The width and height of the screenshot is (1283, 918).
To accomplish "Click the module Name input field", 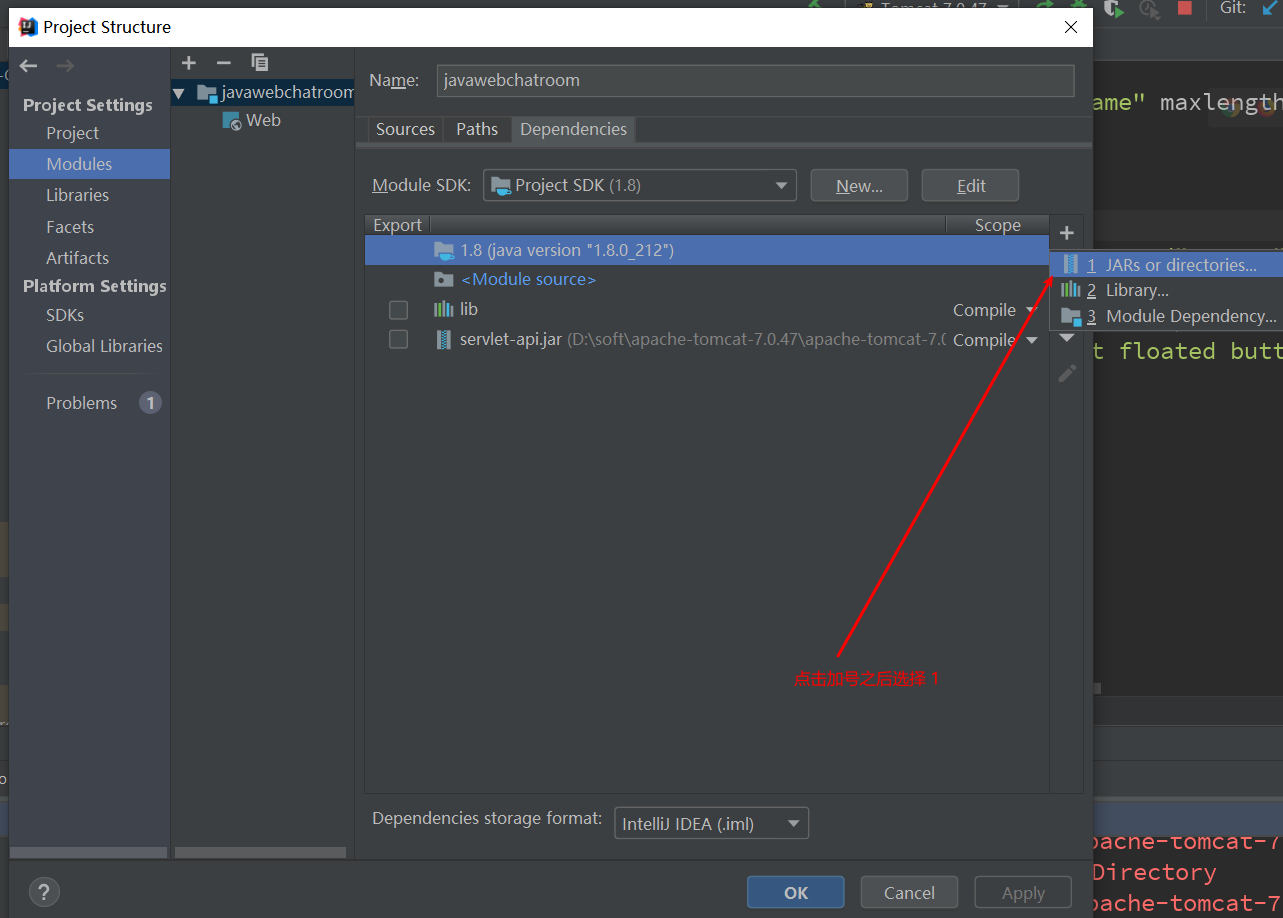I will pyautogui.click(x=756, y=80).
